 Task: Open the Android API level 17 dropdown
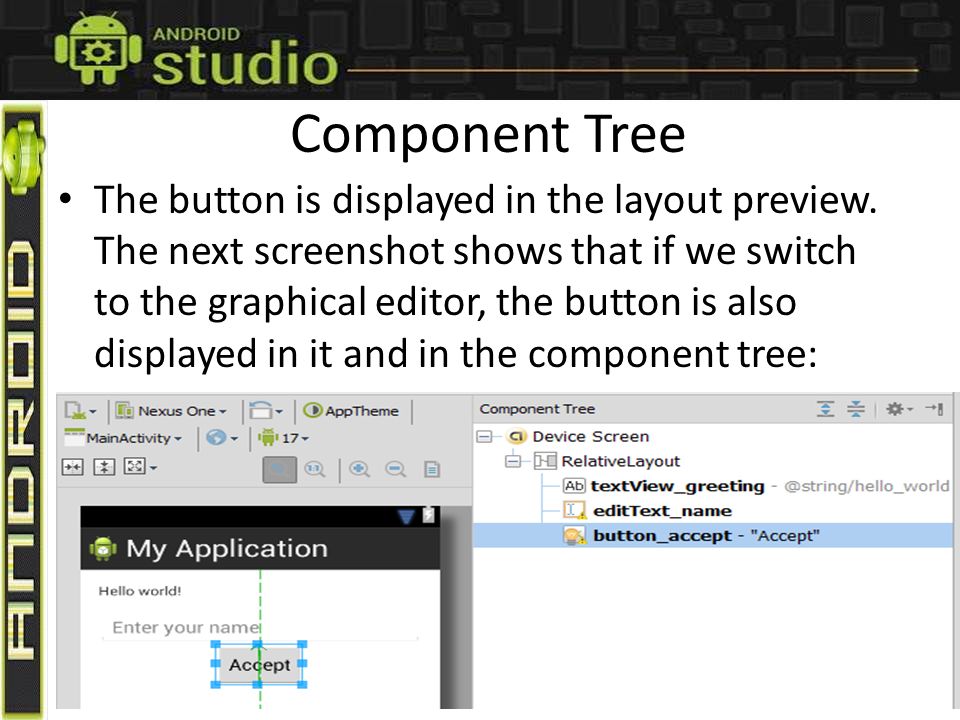pos(283,438)
